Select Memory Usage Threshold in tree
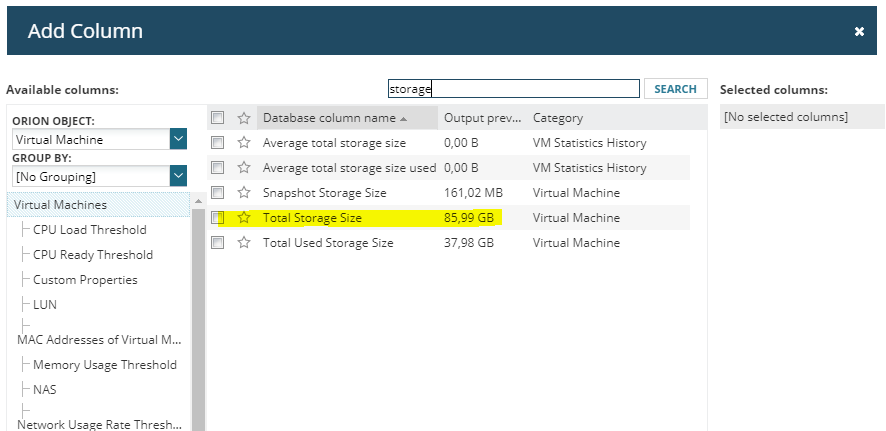 tap(105, 365)
